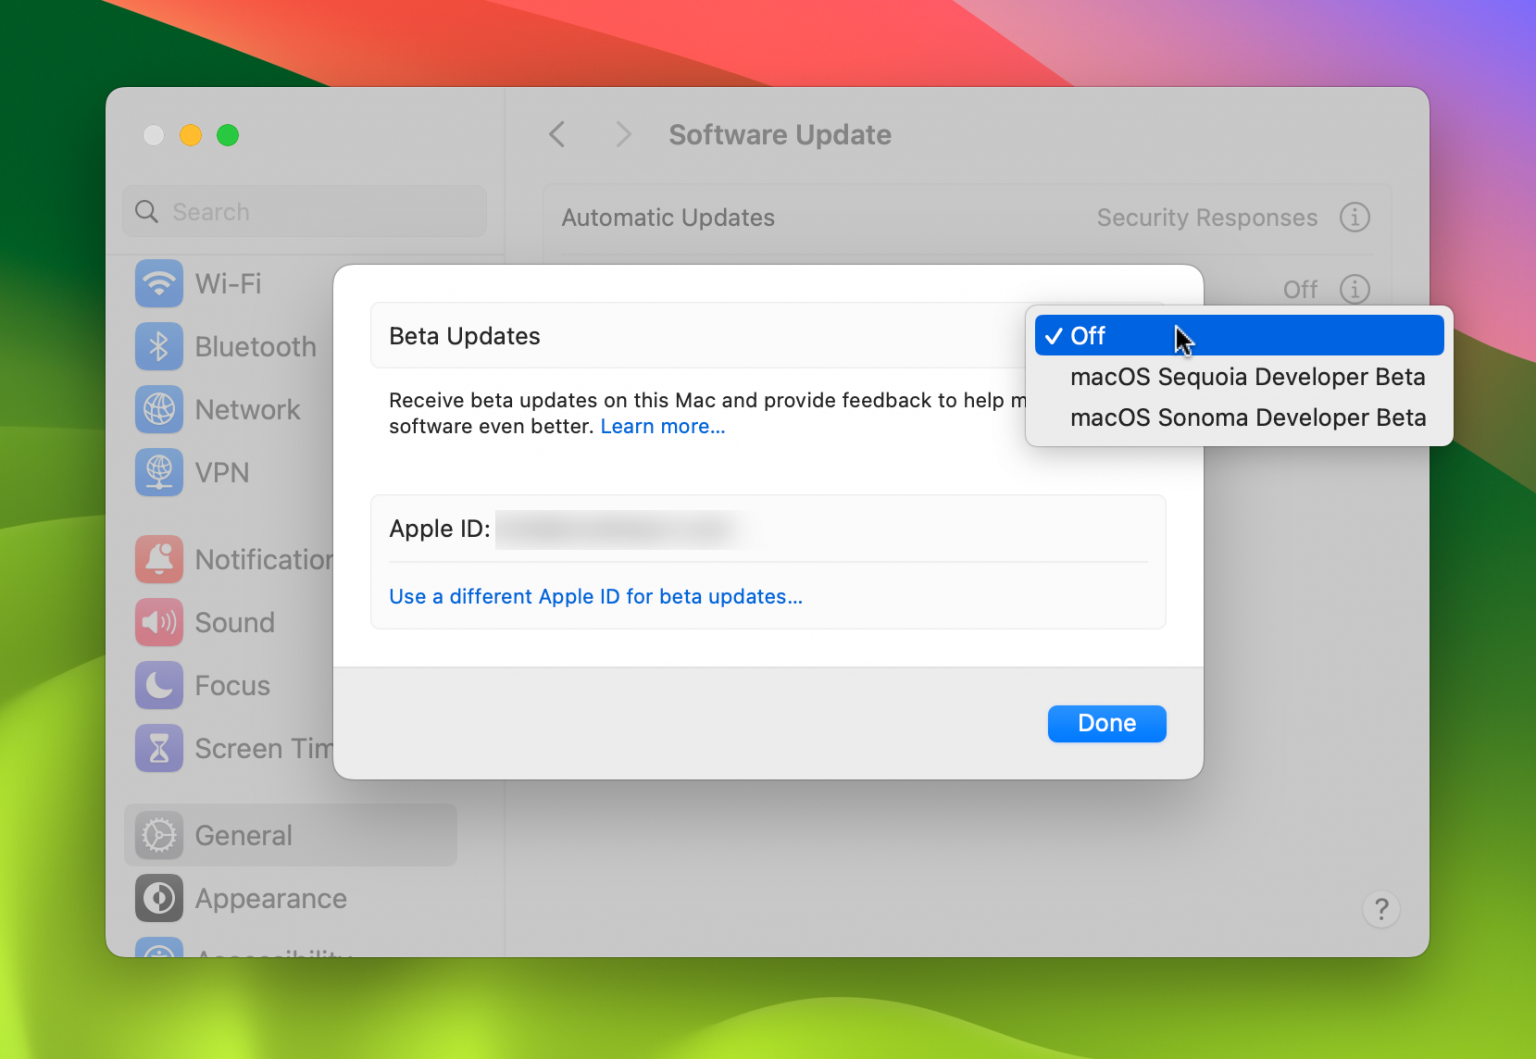Open the Learn more link
This screenshot has height=1059, width=1536.
click(x=662, y=426)
